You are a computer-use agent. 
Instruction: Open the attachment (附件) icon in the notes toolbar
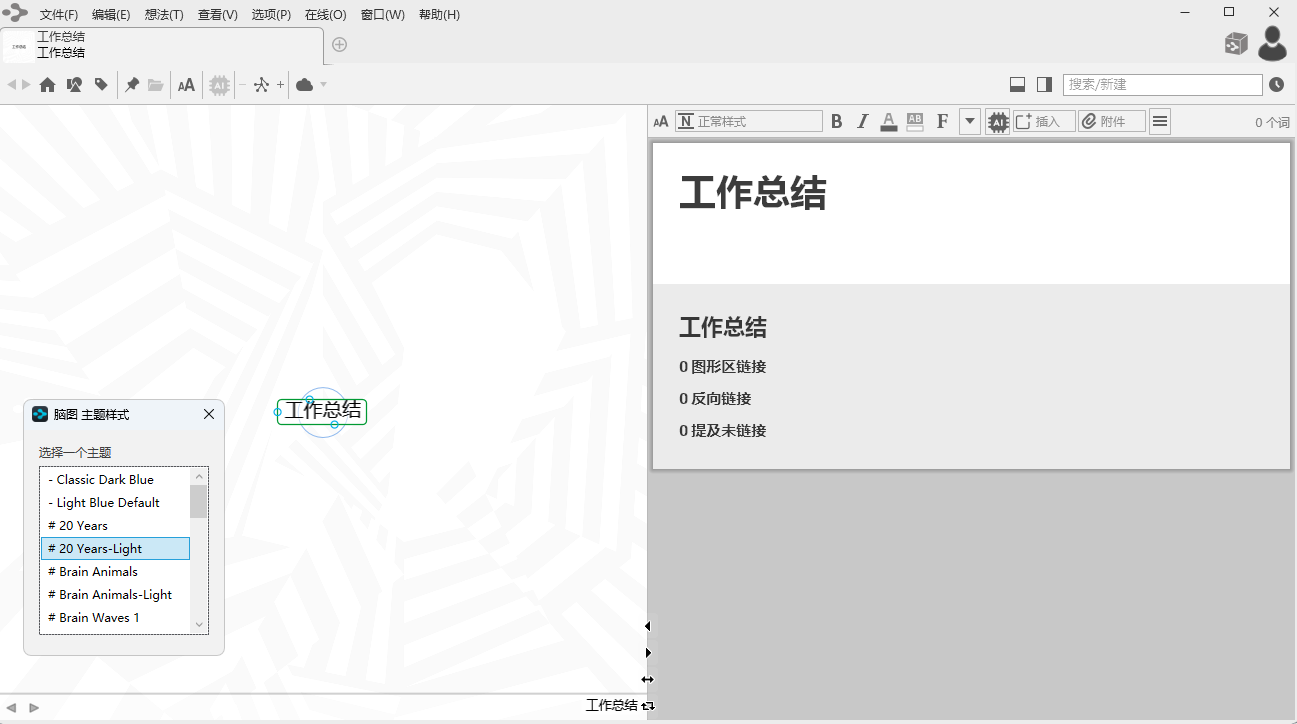click(x=1111, y=121)
